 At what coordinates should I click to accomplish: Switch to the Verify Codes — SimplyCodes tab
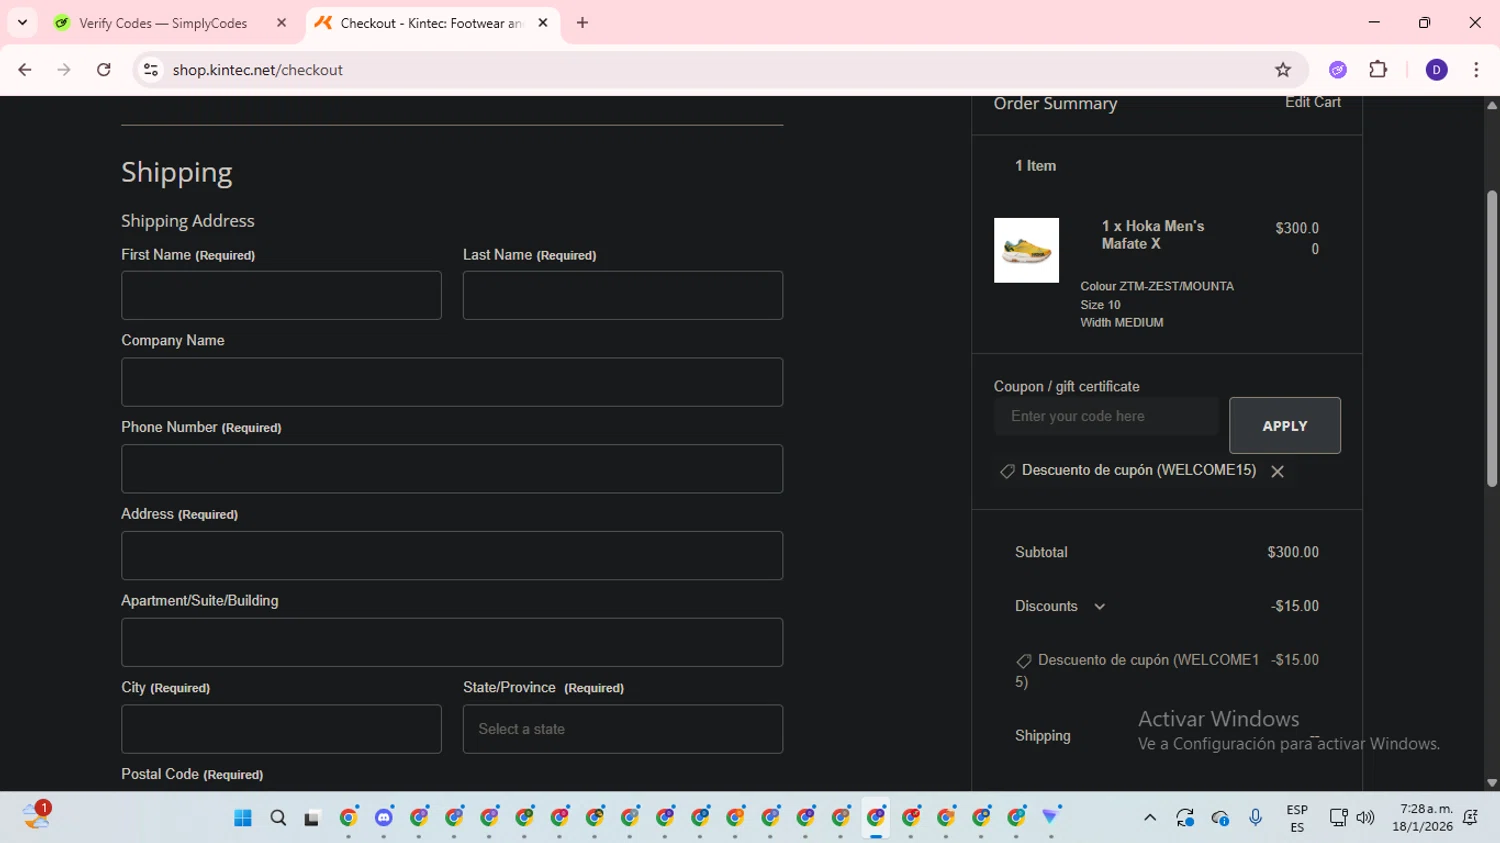(163, 23)
